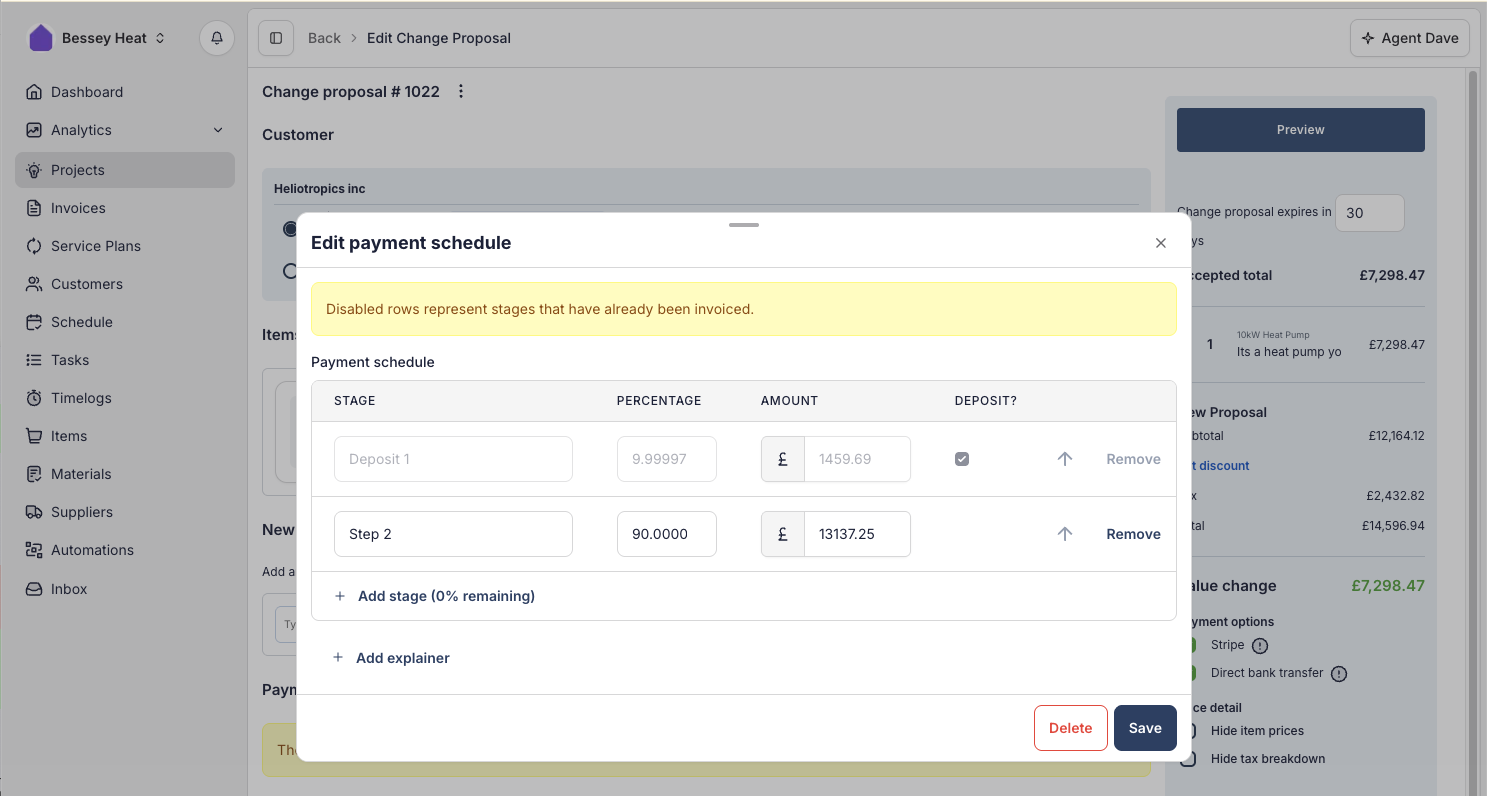The width and height of the screenshot is (1487, 796).
Task: Open Agent Dave assistant
Action: pyautogui.click(x=1409, y=38)
